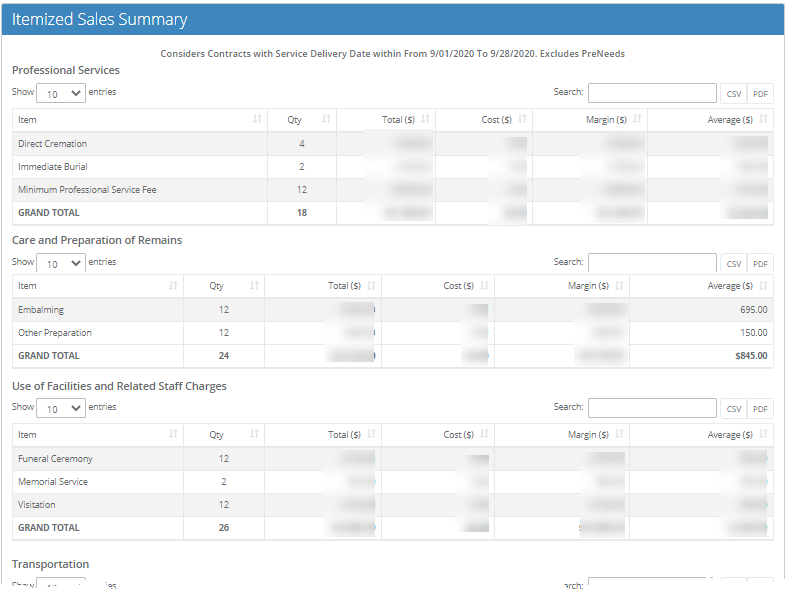
Task: Export Use of Facilities table as CSV
Action: 733,409
